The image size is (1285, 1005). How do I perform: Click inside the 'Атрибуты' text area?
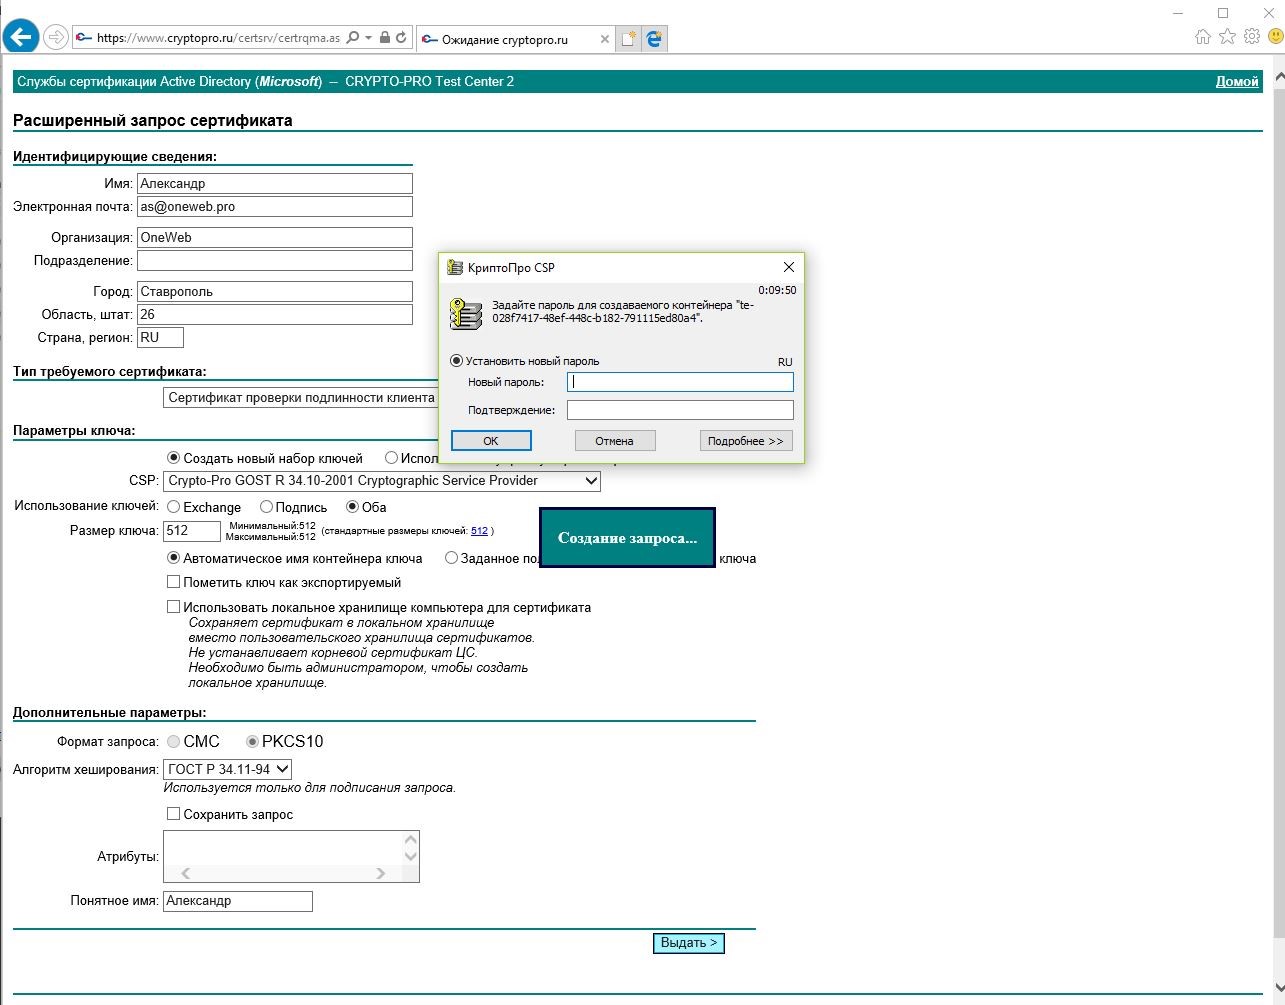[283, 847]
